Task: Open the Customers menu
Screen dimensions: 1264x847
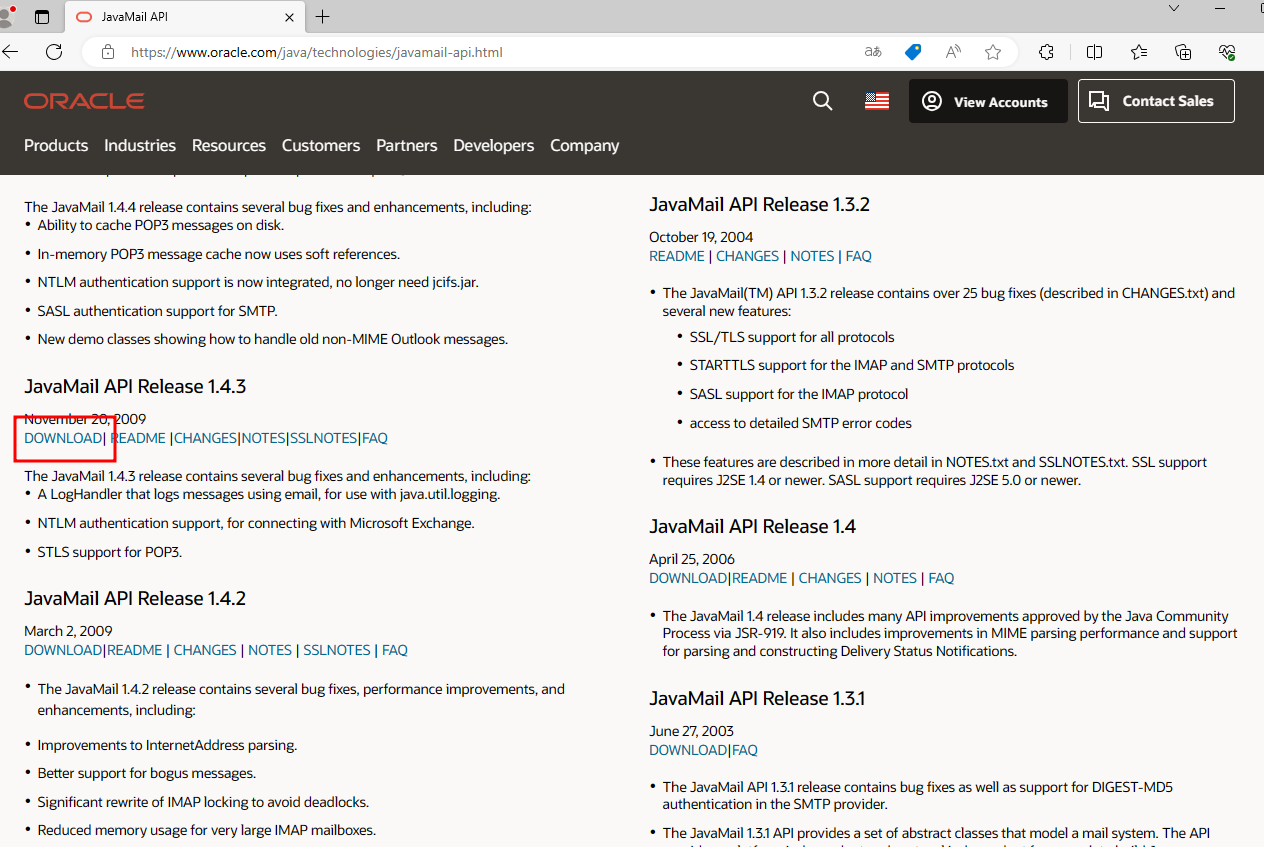Action: coord(321,145)
